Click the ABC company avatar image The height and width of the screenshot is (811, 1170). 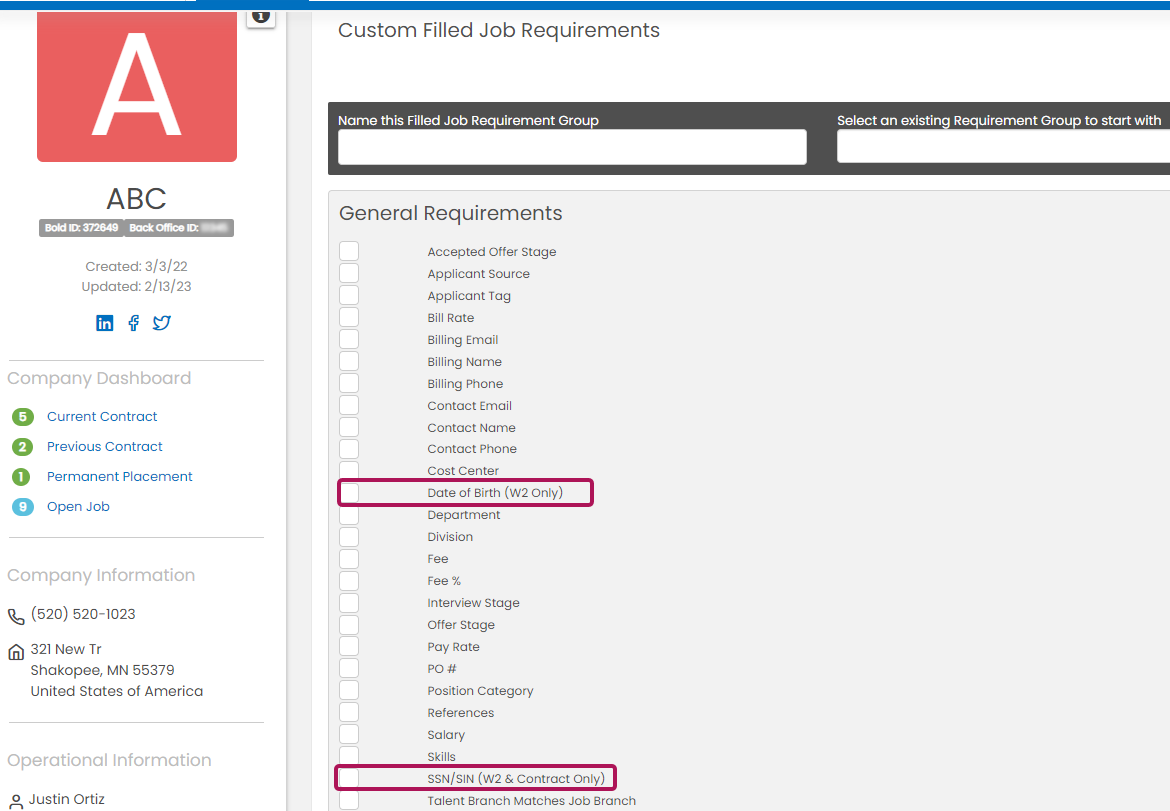tap(137, 86)
